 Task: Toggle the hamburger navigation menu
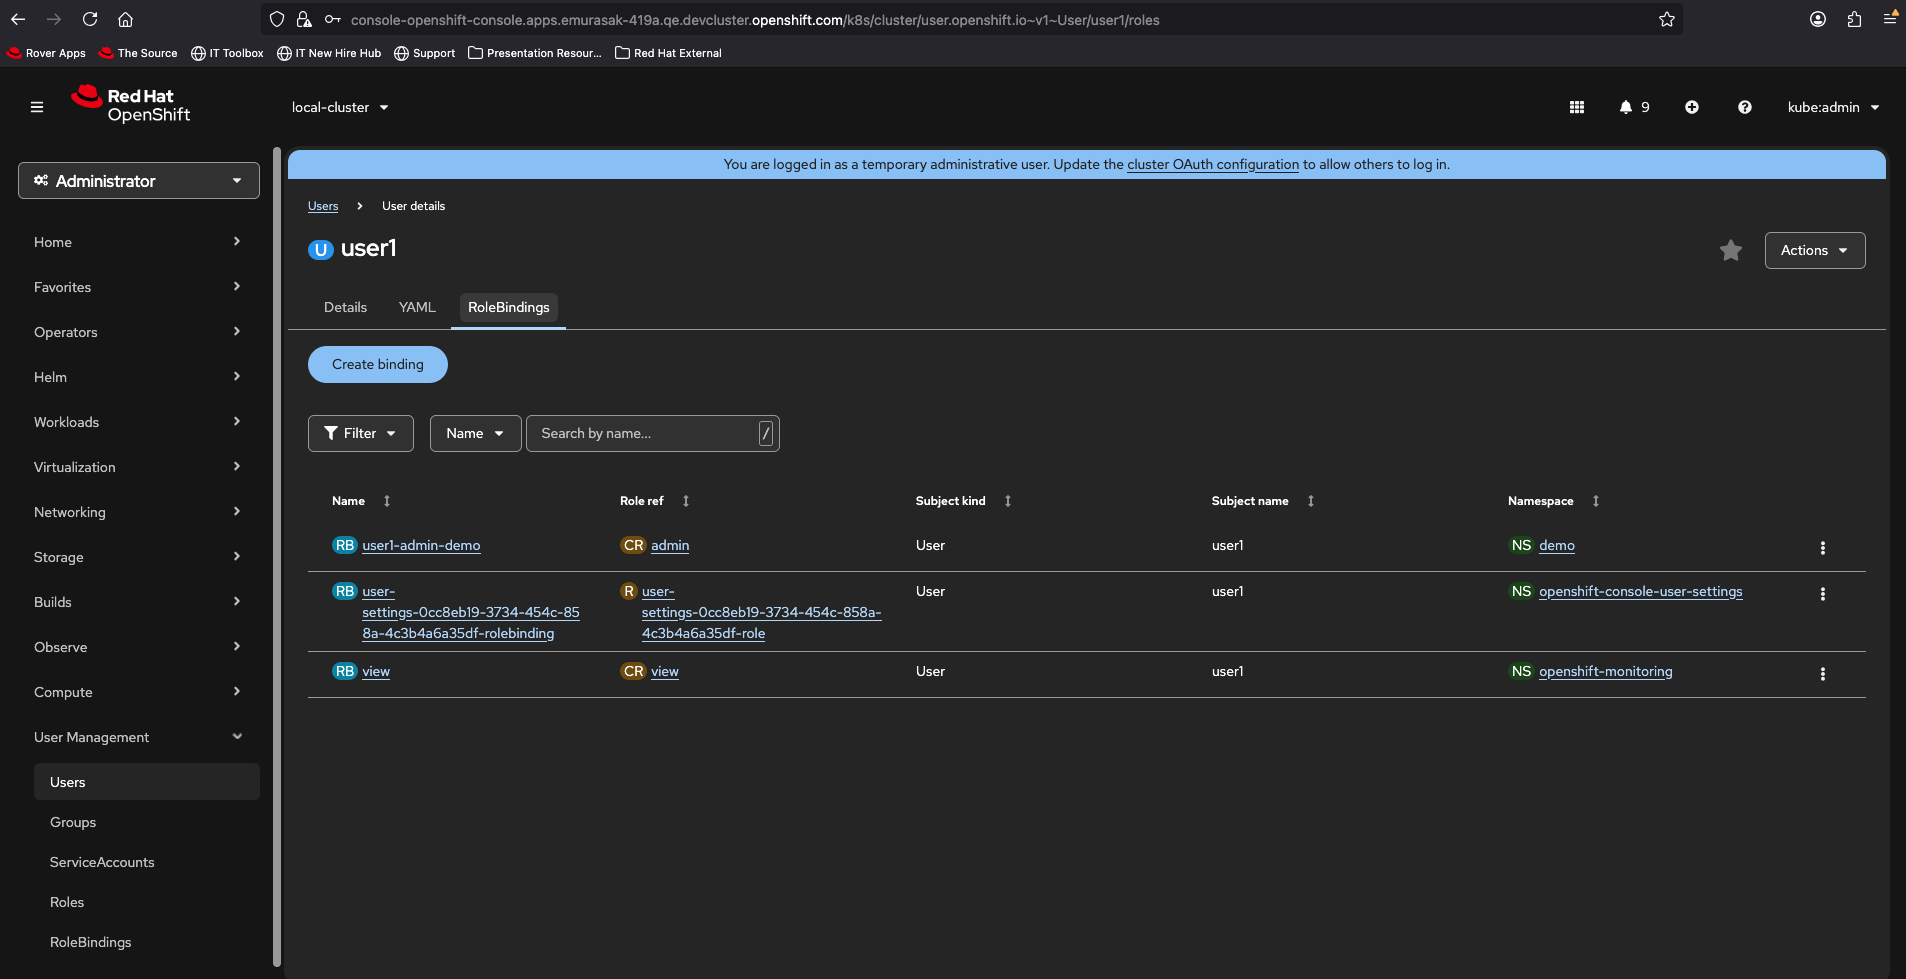coord(37,107)
